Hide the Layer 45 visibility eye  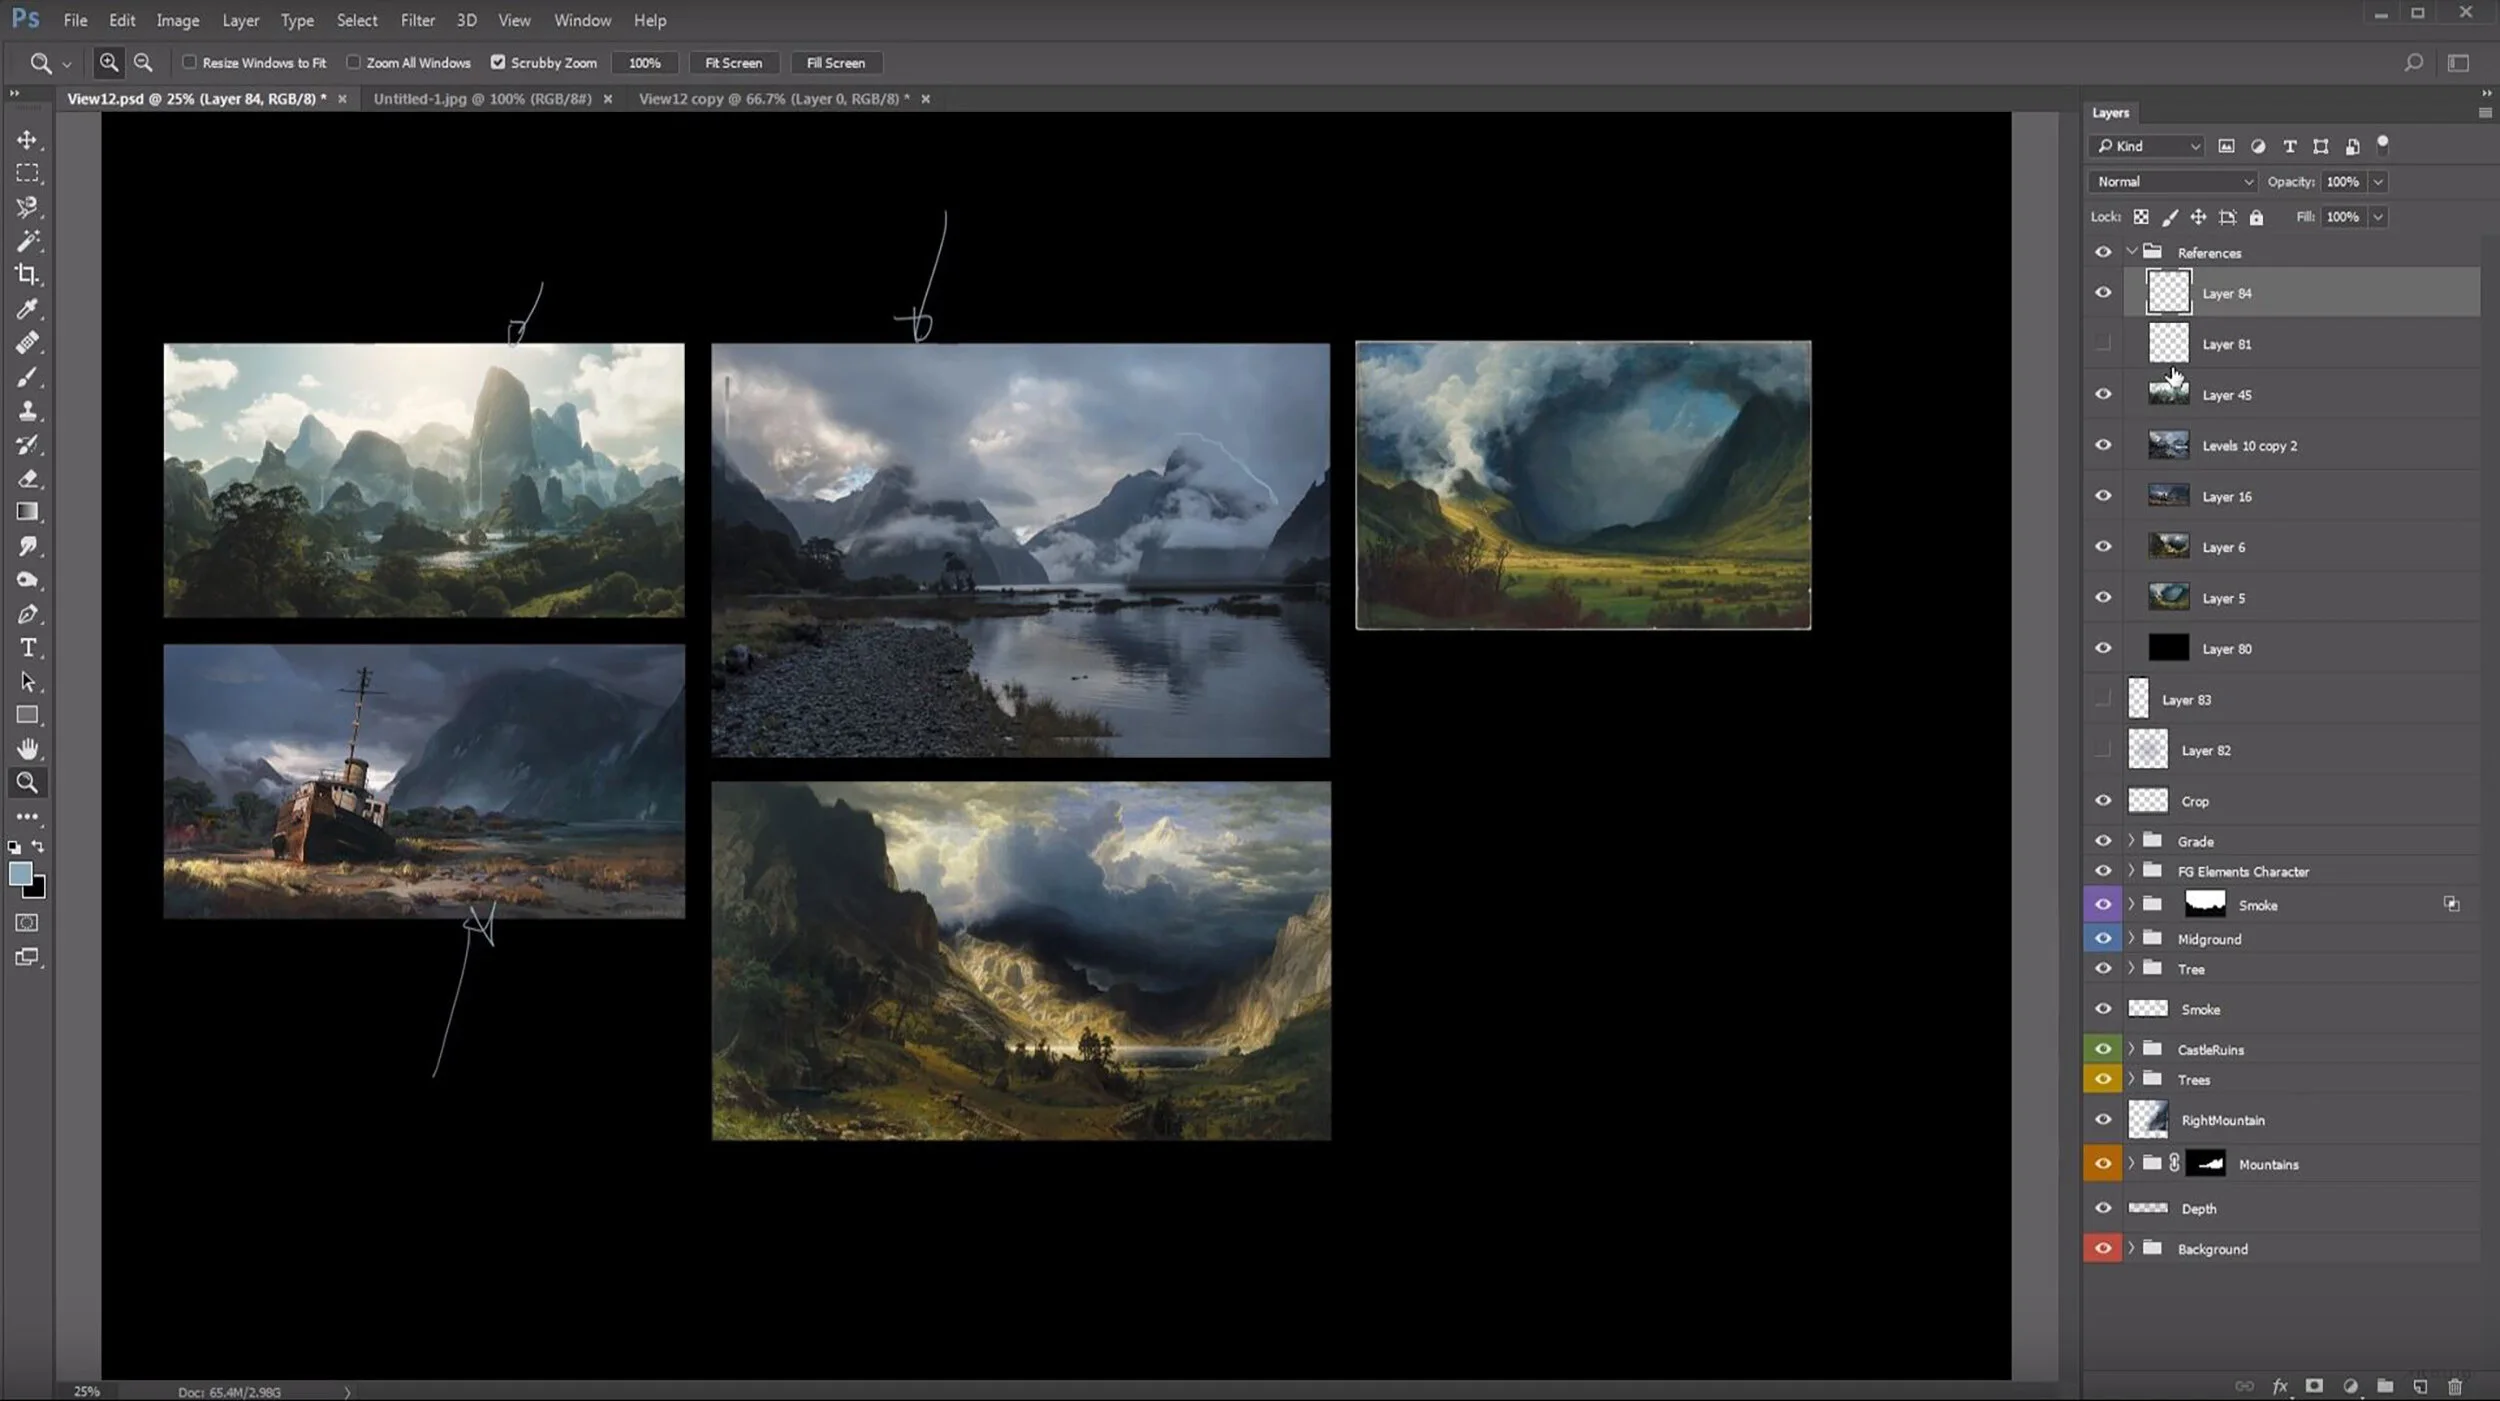click(2103, 394)
